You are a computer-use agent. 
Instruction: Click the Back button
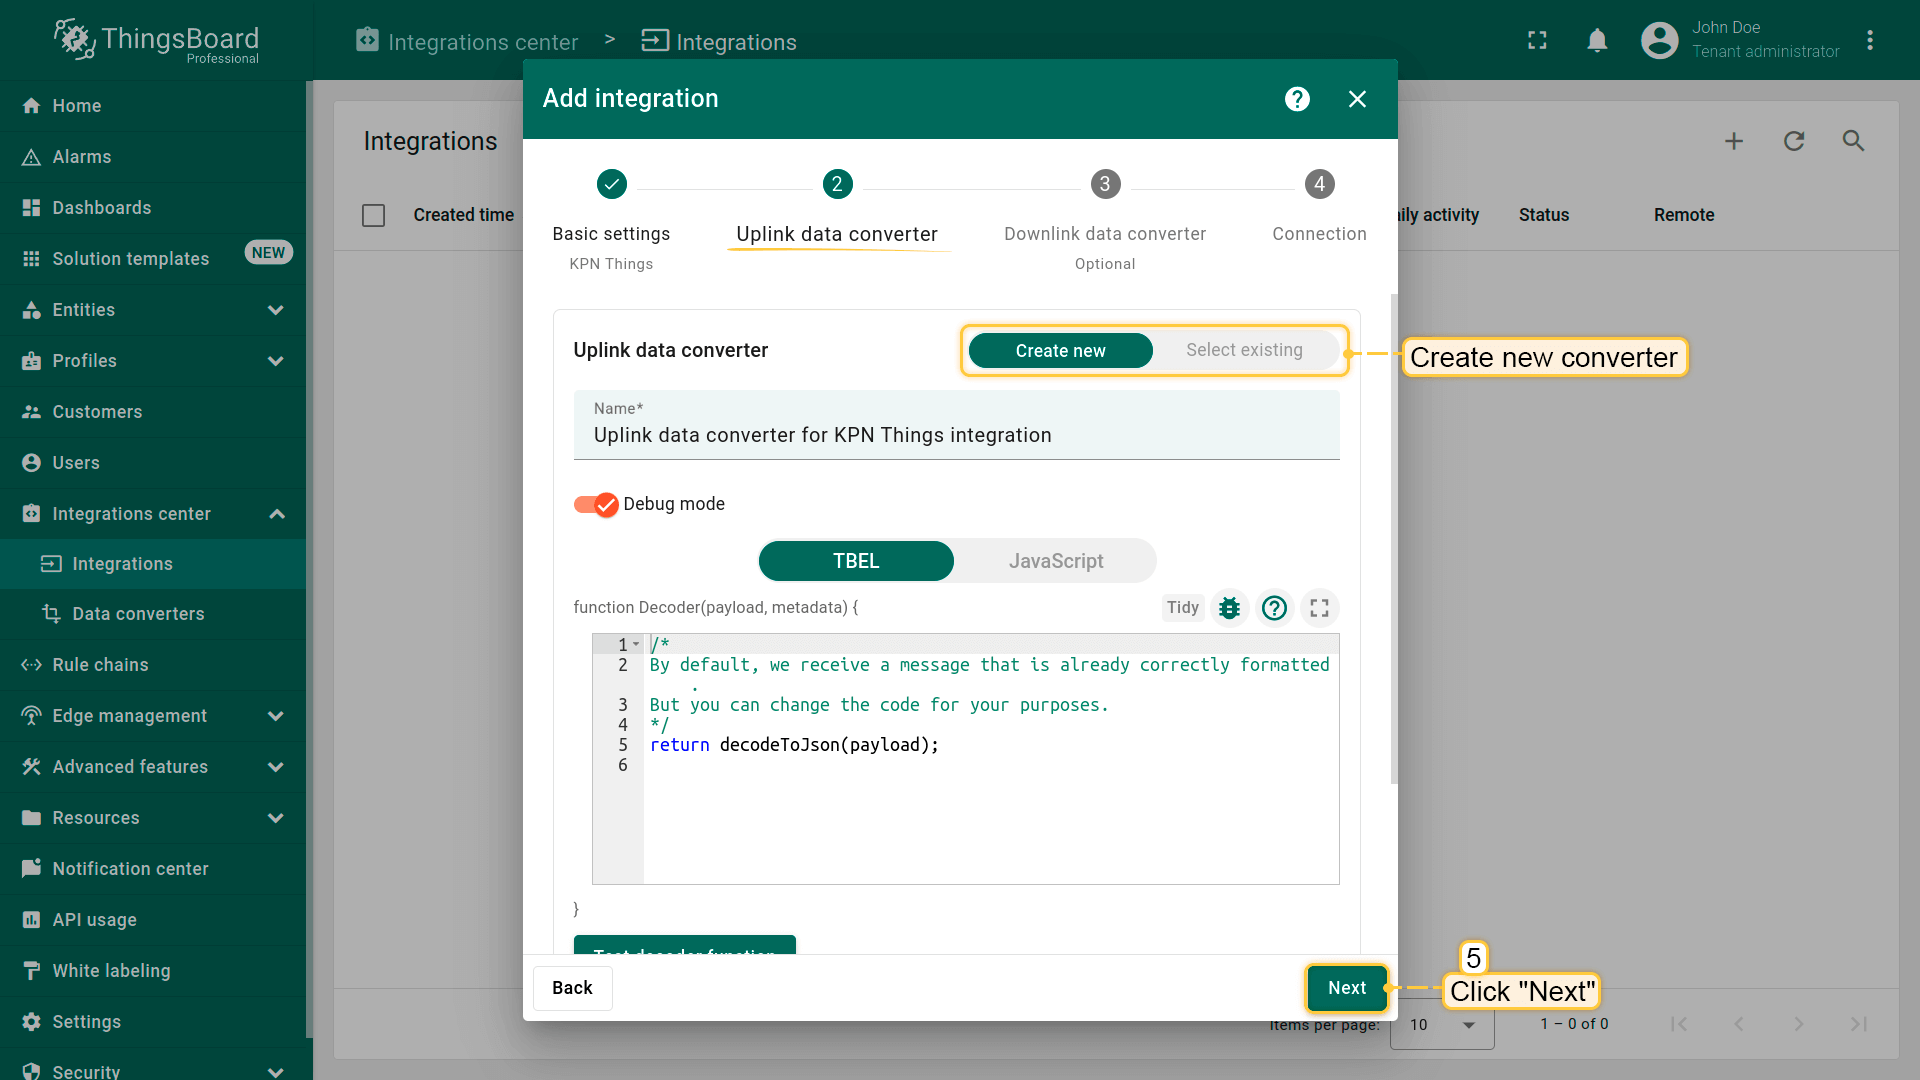click(x=572, y=988)
